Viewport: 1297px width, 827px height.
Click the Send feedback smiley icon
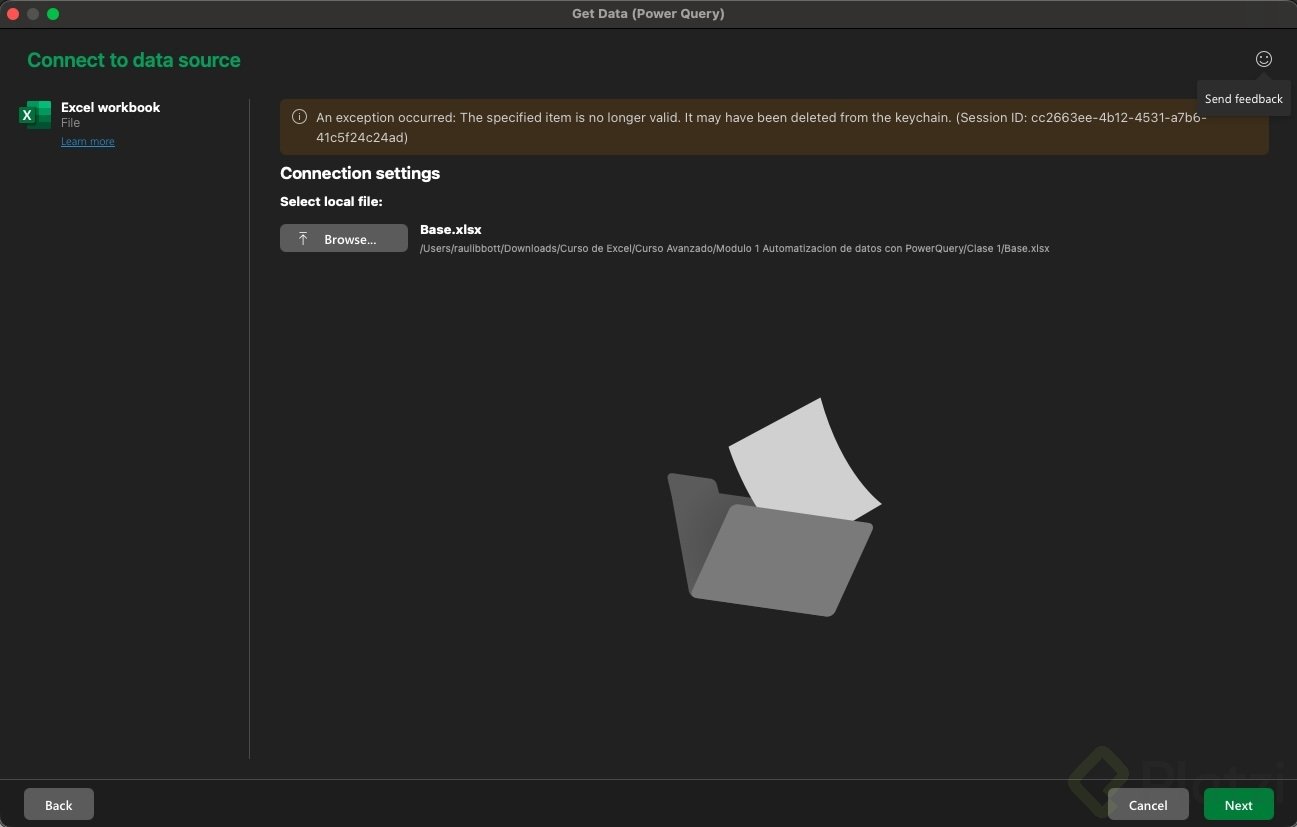click(1264, 59)
